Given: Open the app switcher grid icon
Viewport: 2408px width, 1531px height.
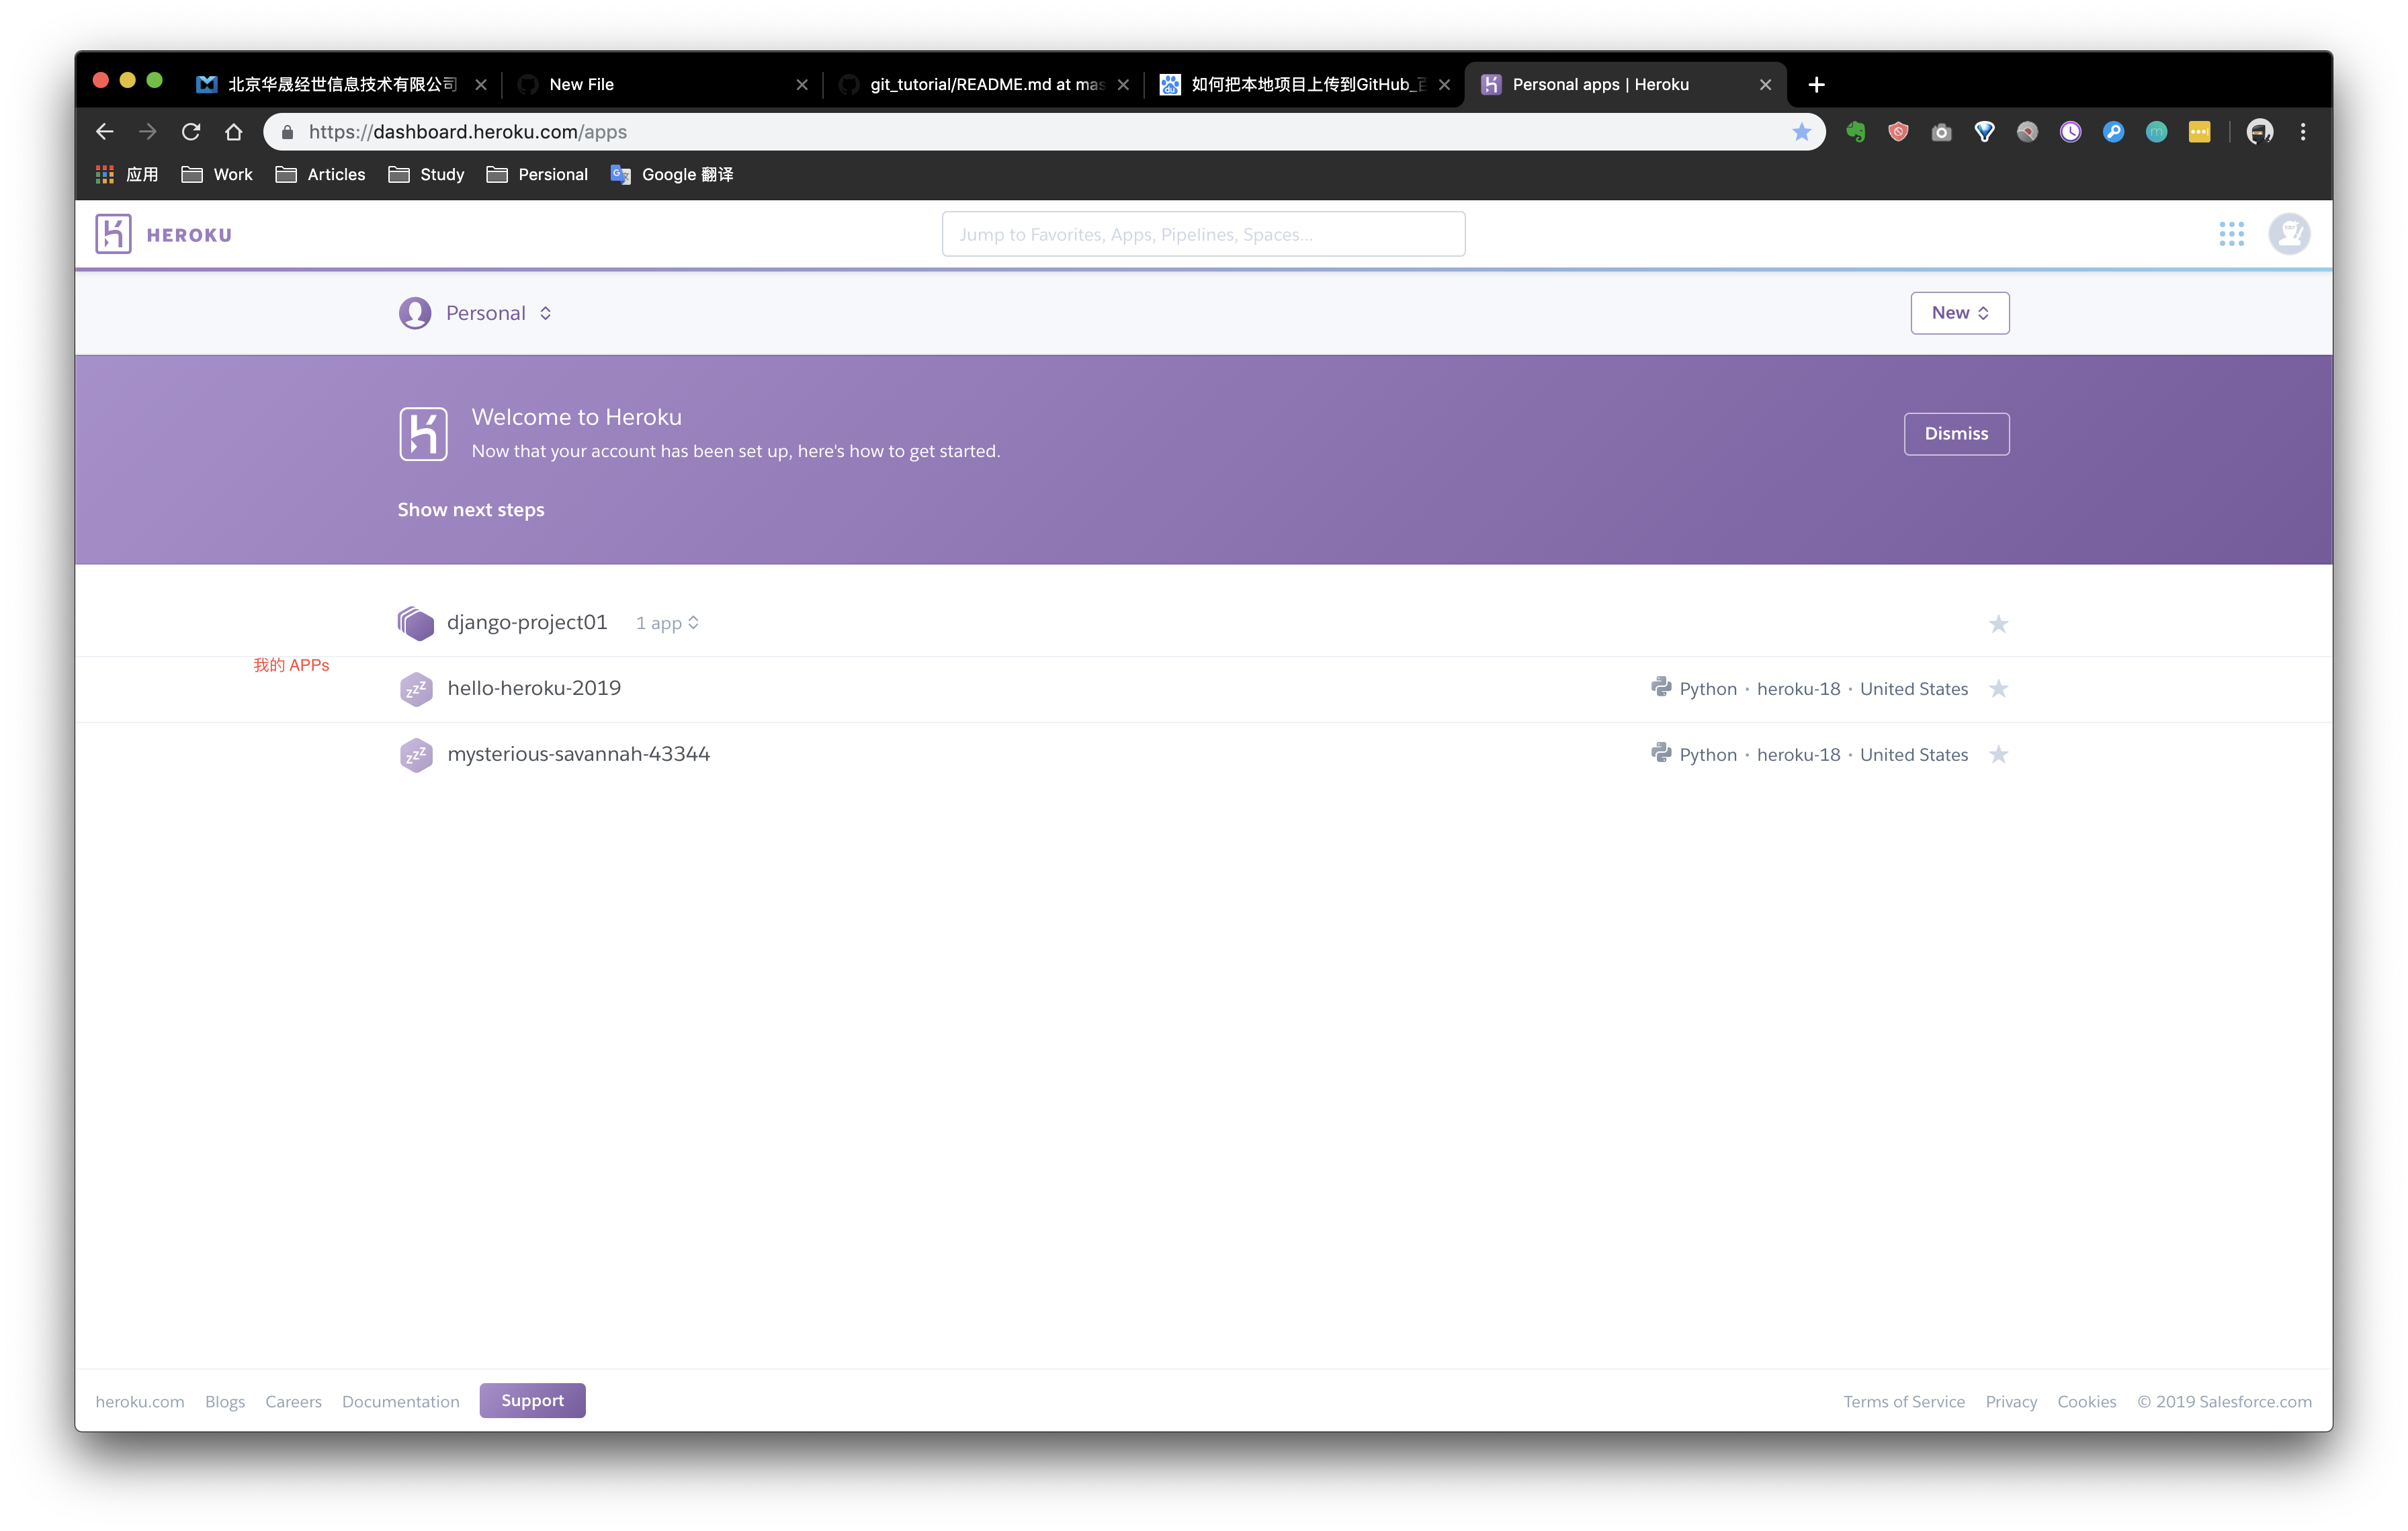Looking at the screenshot, I should (2231, 234).
